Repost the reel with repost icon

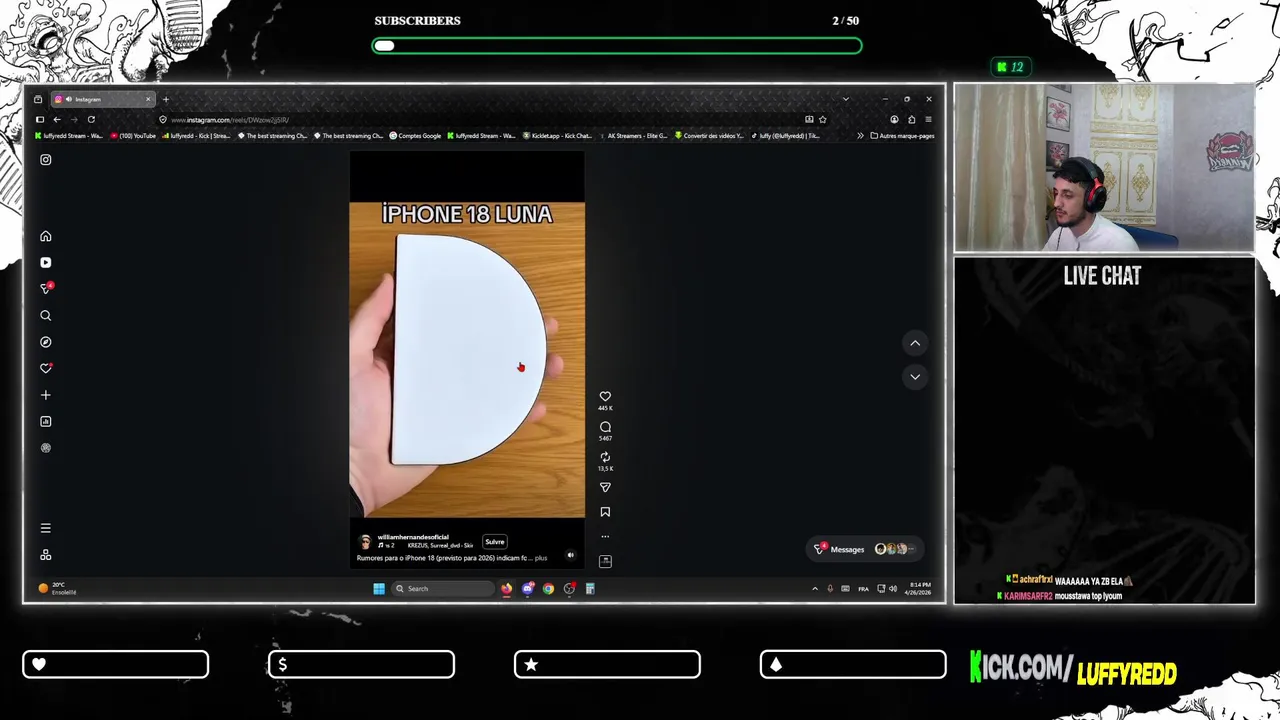click(x=605, y=457)
